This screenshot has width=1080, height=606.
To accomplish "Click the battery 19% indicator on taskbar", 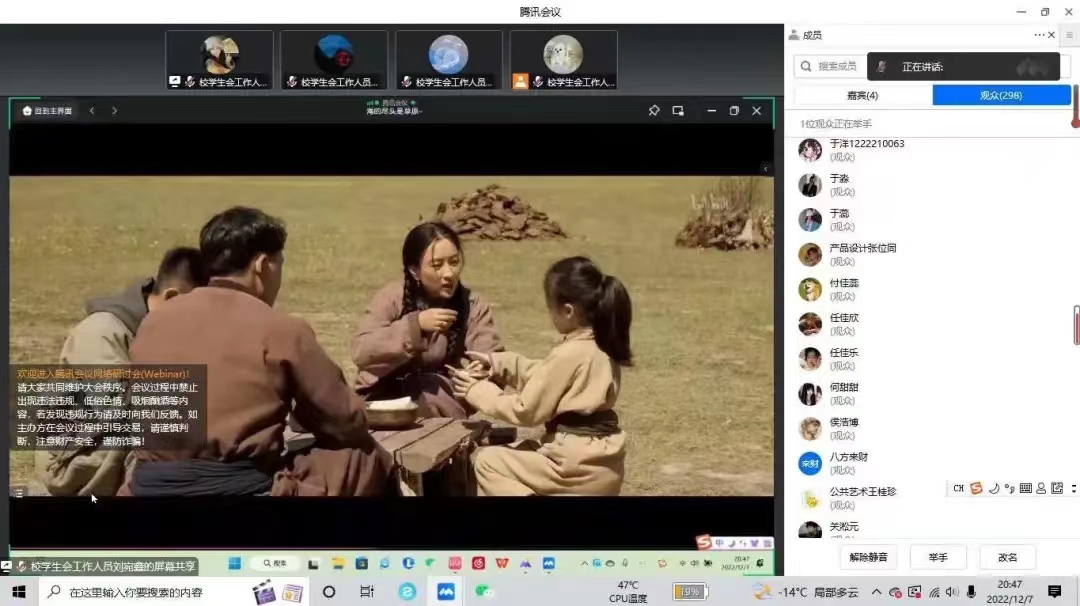I will (689, 592).
